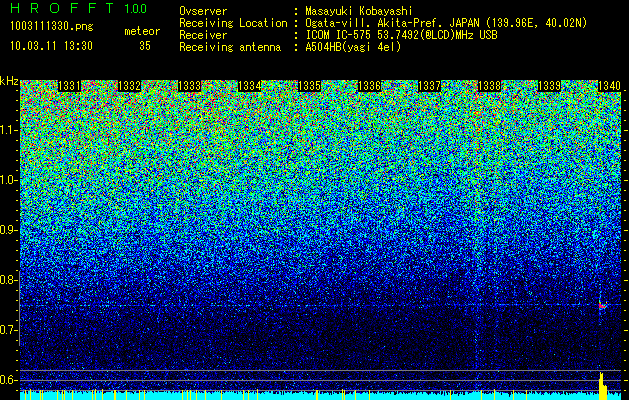This screenshot has height=400, width=629.
Task: Click the 0.9 frequency axis label
Action: [x=8, y=230]
